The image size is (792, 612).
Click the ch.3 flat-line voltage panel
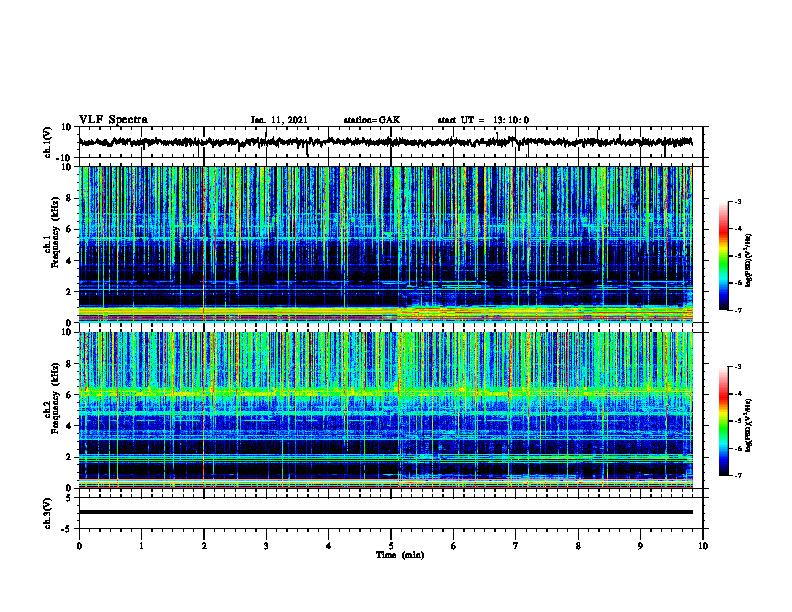click(x=393, y=513)
